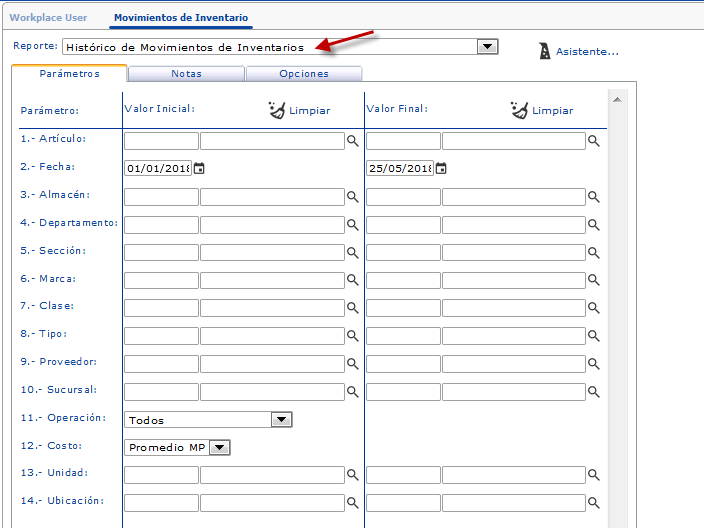
Task: Focus final Almacén code field
Action: 403,197
